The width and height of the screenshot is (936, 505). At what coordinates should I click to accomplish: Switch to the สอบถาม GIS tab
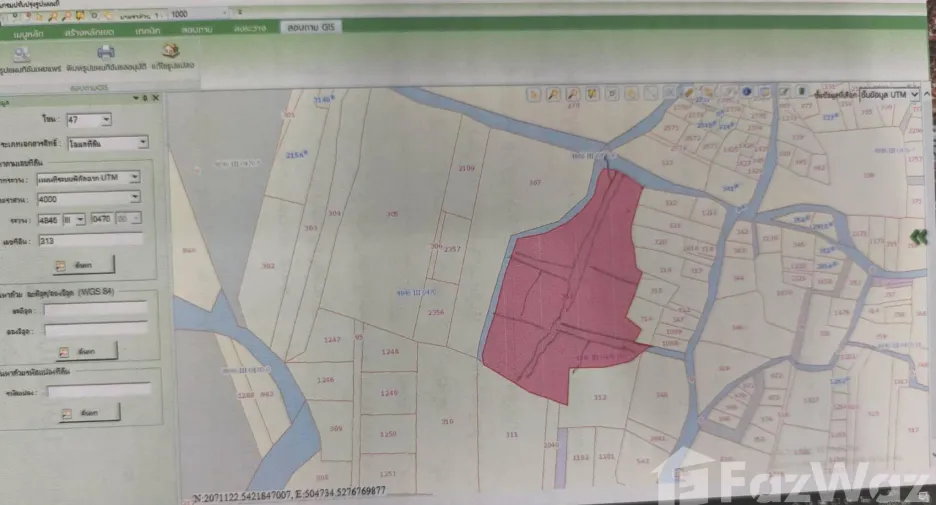tap(310, 27)
